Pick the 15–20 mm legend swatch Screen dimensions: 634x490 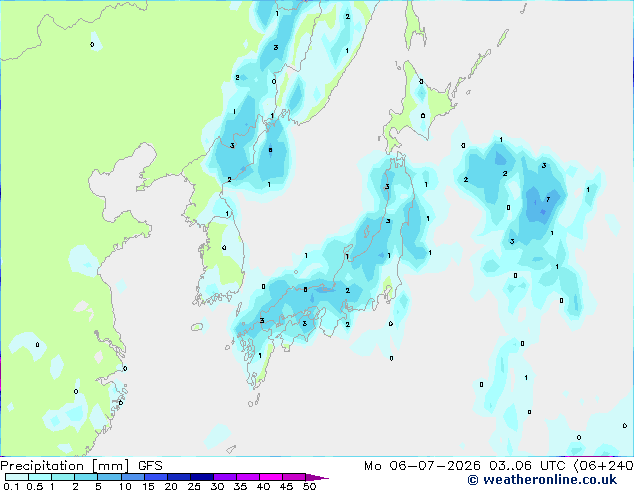pyautogui.click(x=156, y=477)
